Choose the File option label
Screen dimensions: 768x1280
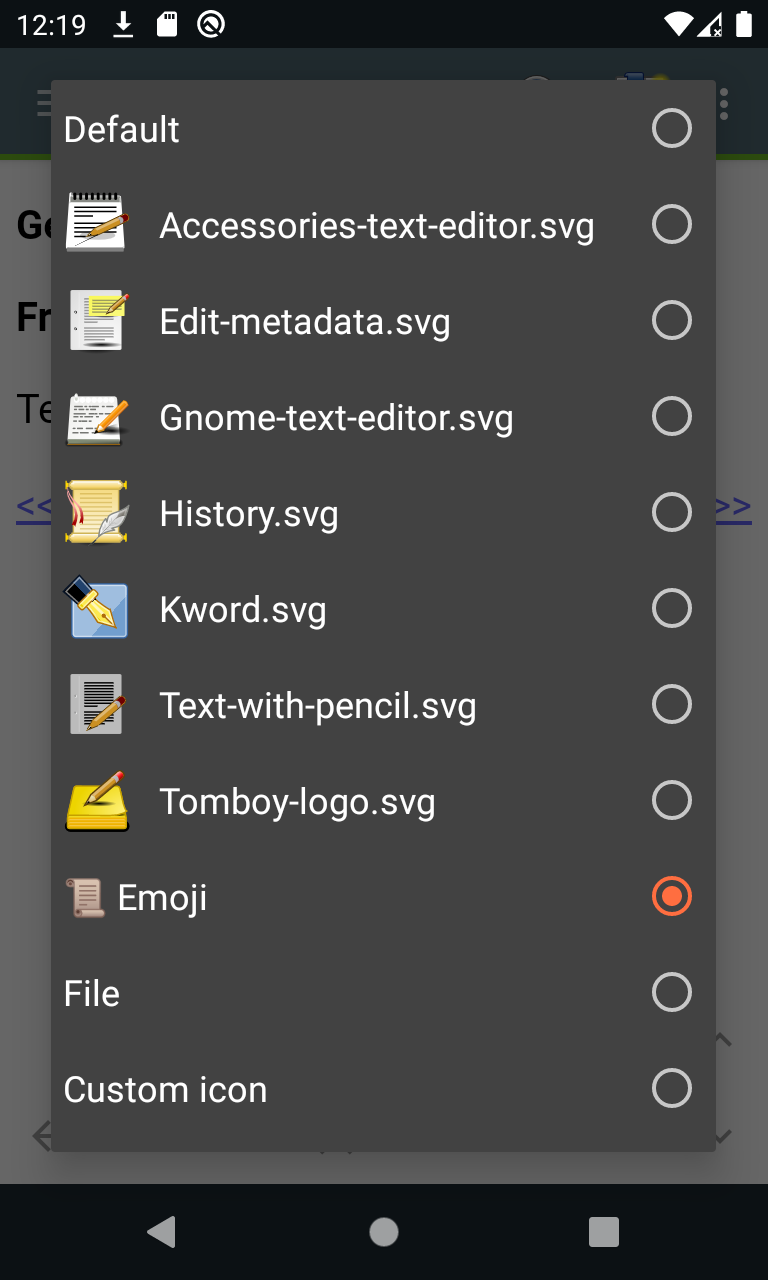(x=92, y=993)
